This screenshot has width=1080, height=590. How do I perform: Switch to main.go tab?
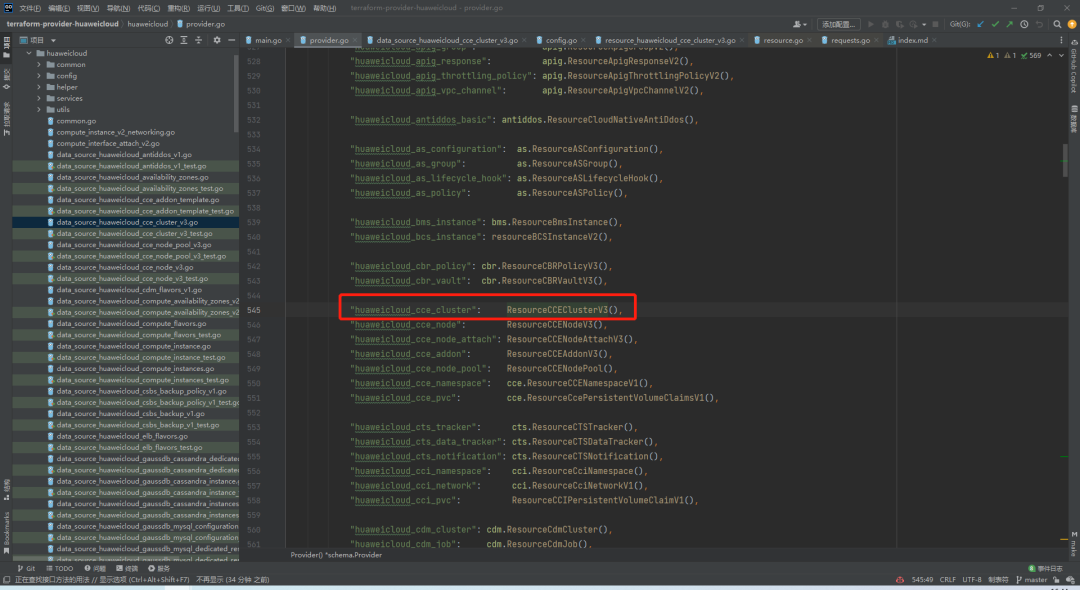click(x=268, y=40)
